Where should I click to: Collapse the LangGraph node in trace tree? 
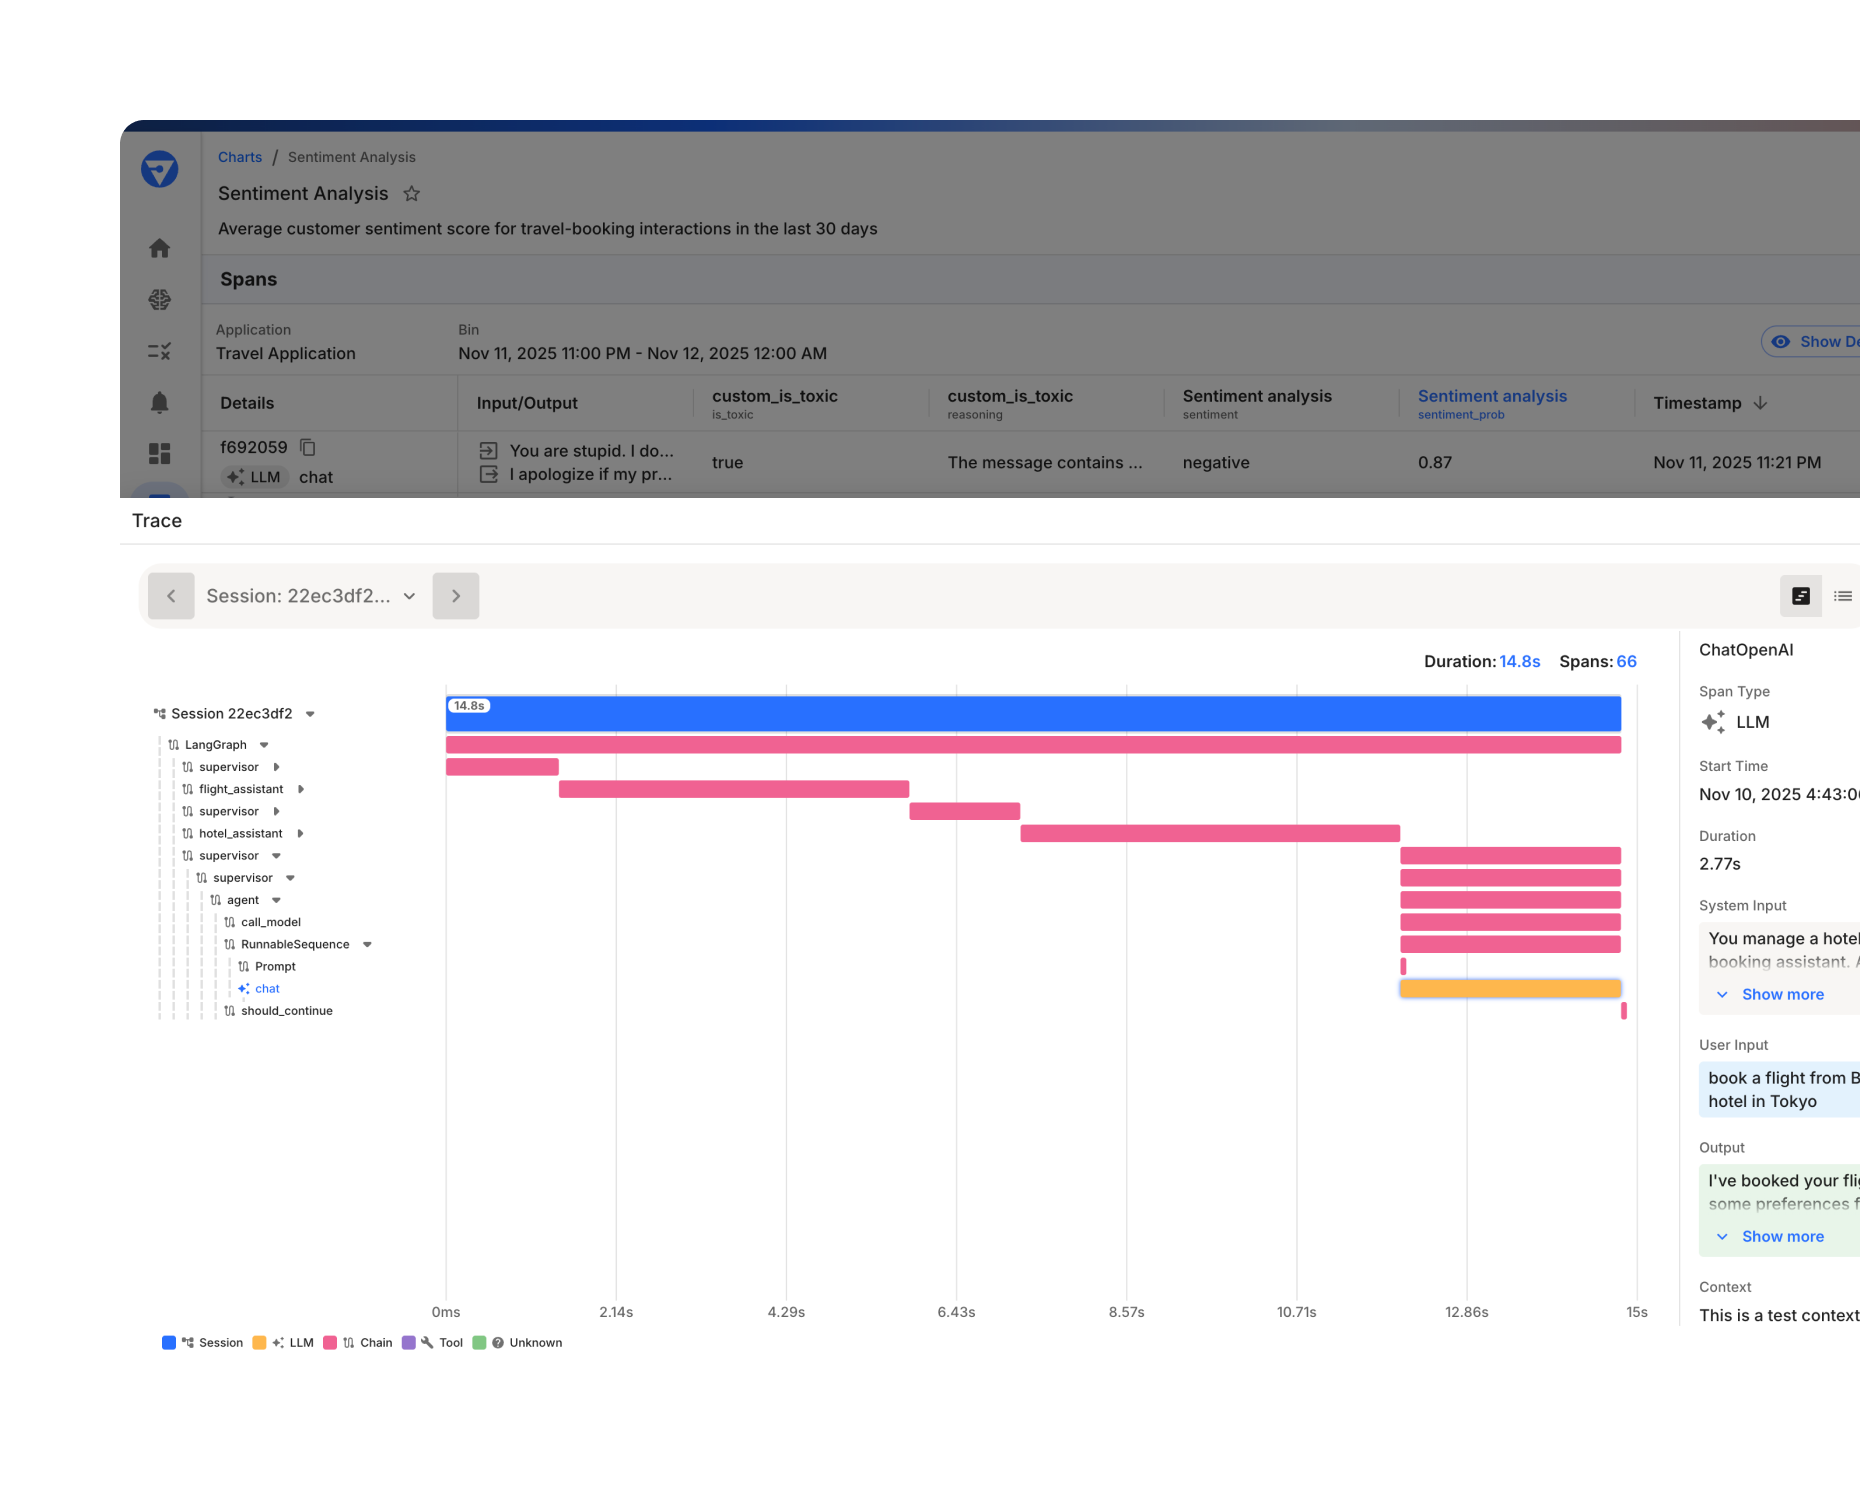[x=264, y=744]
